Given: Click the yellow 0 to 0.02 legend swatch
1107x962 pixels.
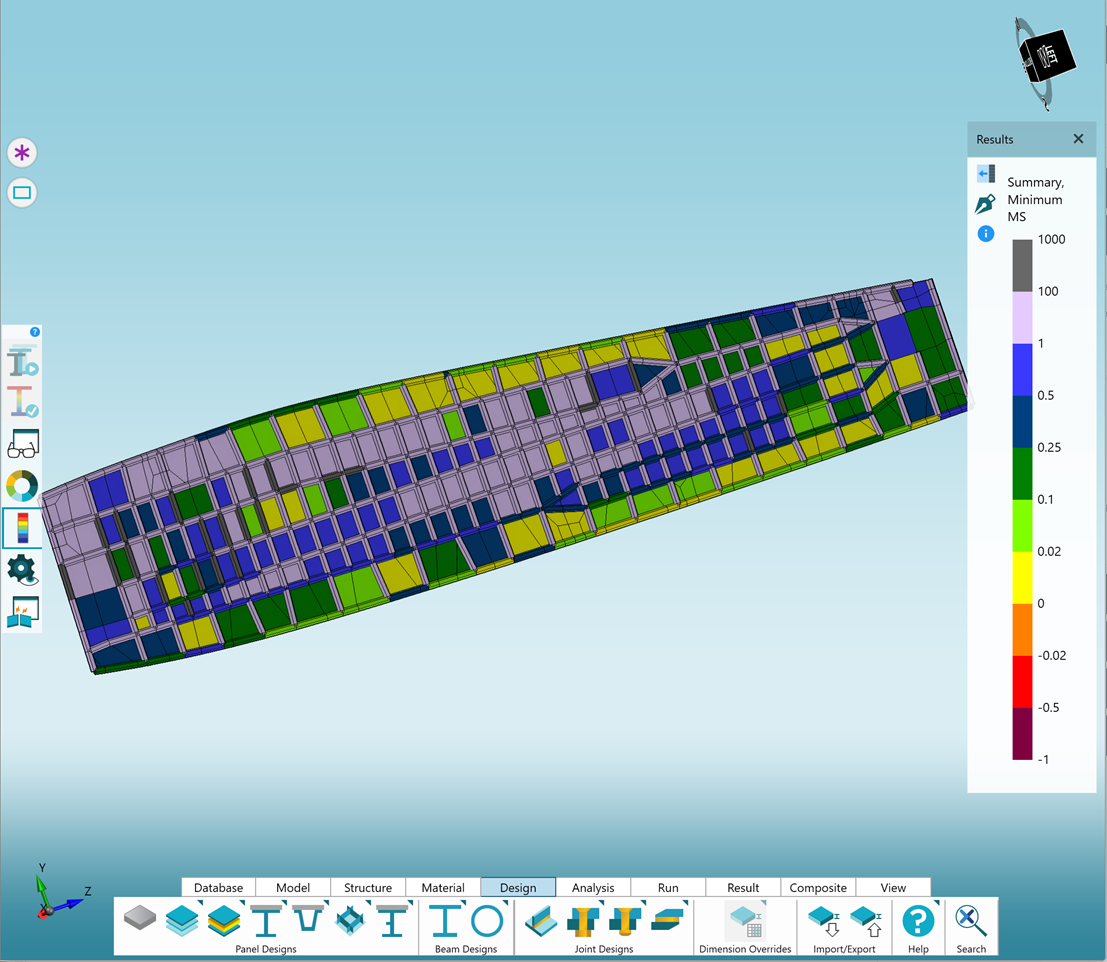Looking at the screenshot, I should [x=1022, y=577].
